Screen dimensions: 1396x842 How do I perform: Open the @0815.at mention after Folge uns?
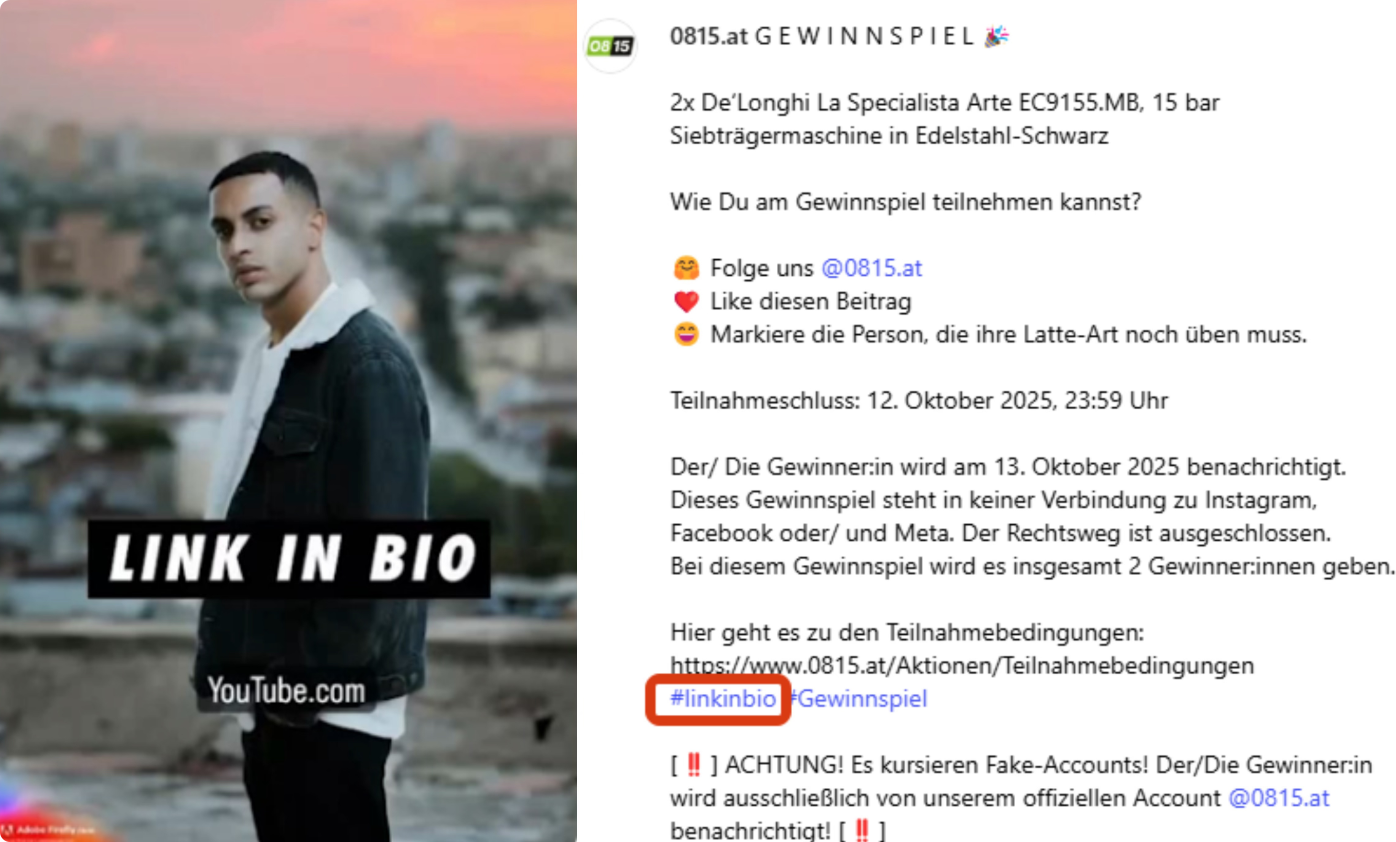point(871,269)
